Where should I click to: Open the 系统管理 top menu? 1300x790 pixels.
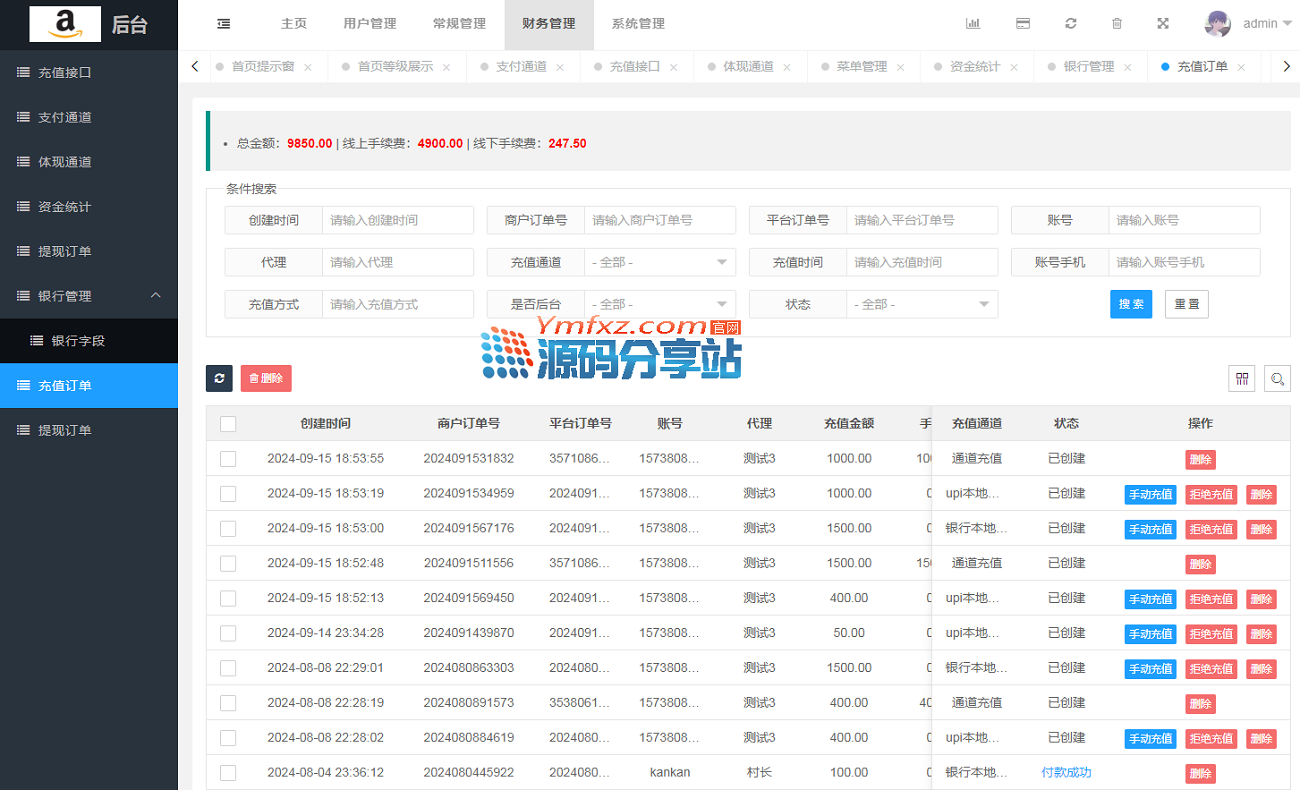(637, 24)
